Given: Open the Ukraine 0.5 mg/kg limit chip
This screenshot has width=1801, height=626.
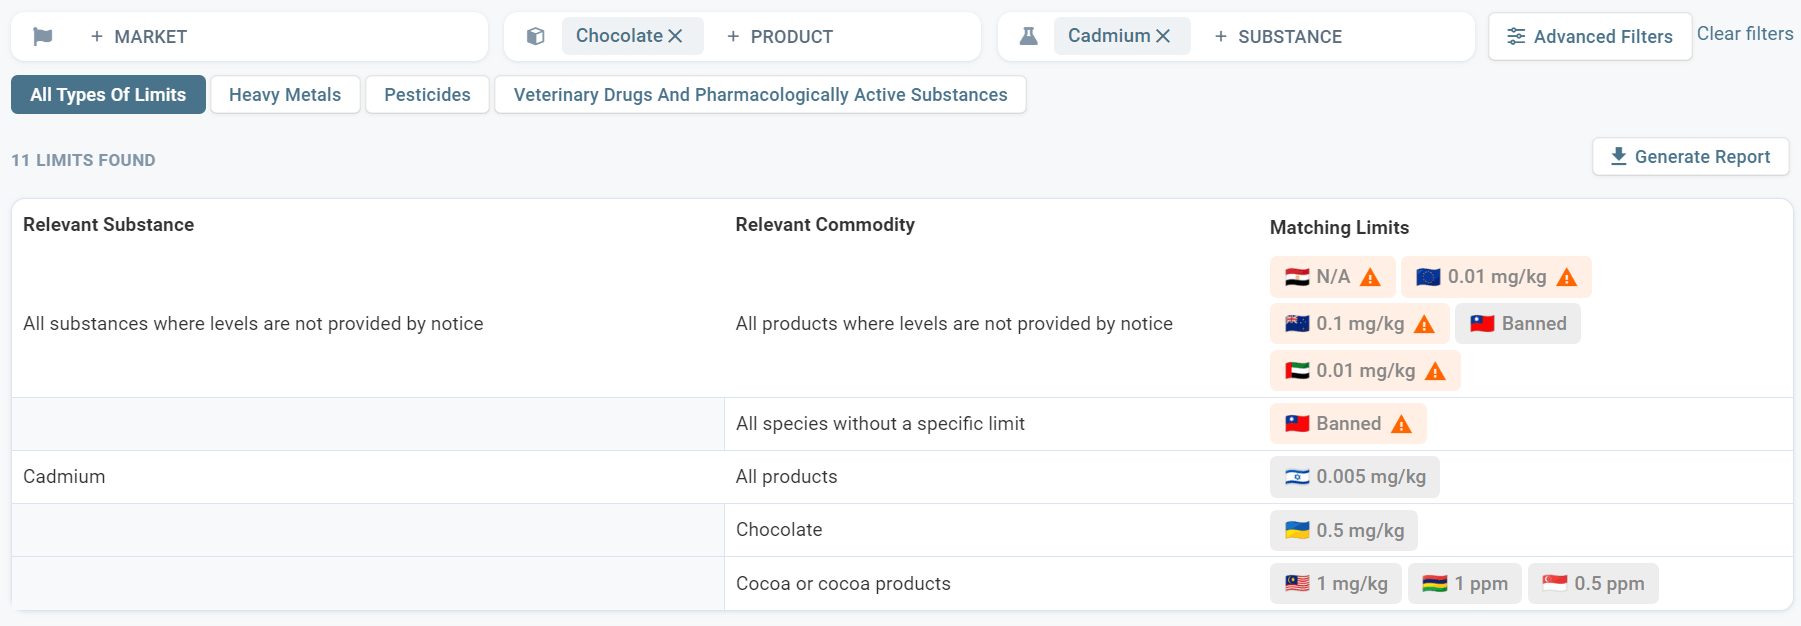Looking at the screenshot, I should 1344,530.
